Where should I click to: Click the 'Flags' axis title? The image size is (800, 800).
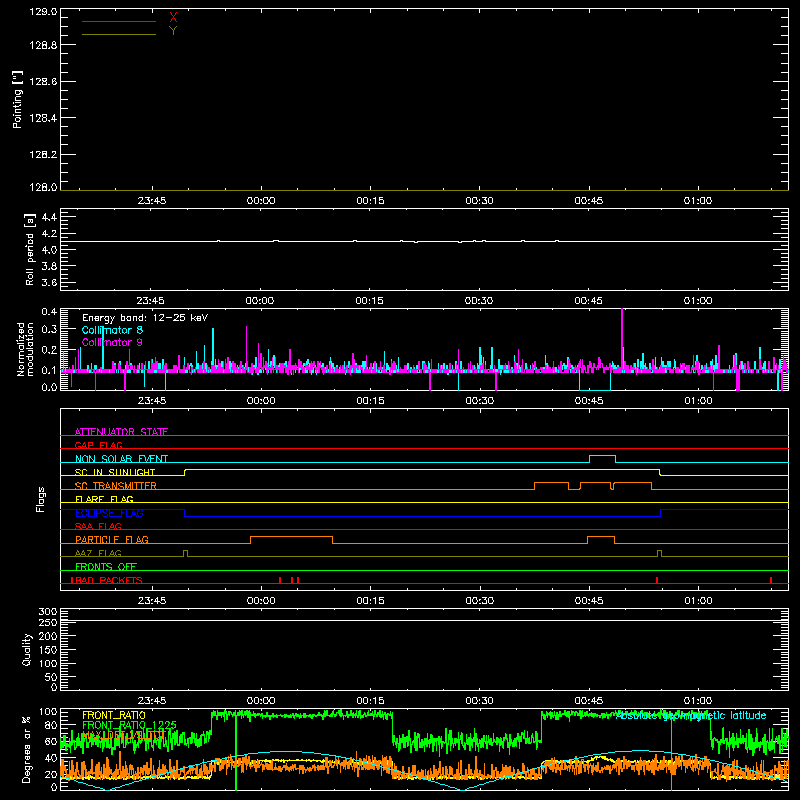41,499
